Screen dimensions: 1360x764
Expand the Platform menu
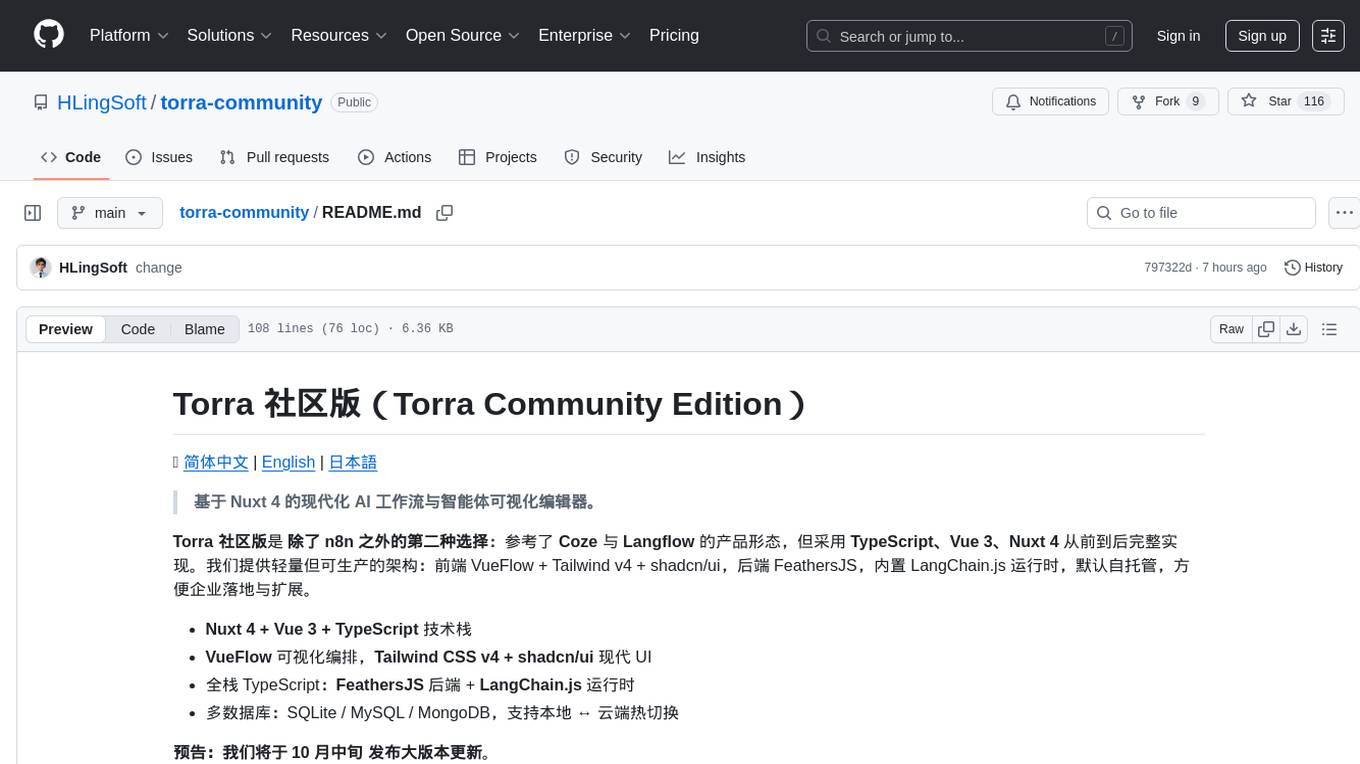(129, 35)
